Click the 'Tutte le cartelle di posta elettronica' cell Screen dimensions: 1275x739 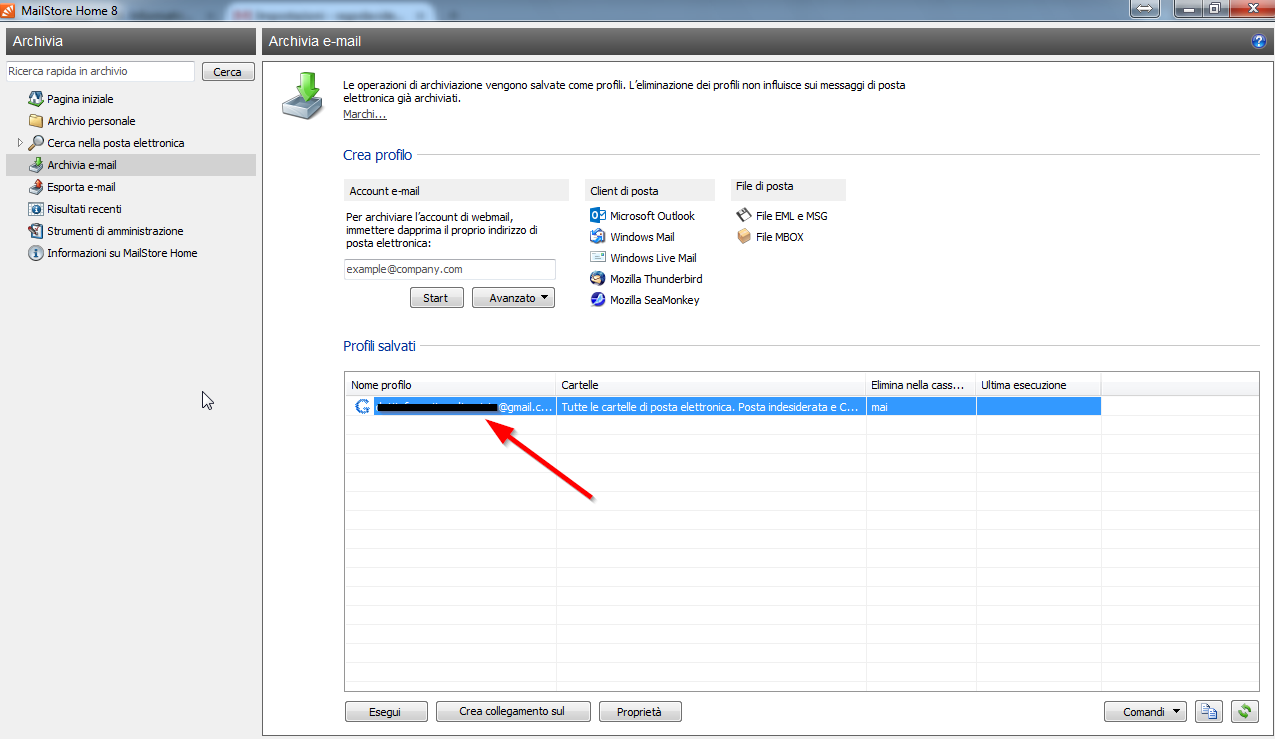(711, 407)
